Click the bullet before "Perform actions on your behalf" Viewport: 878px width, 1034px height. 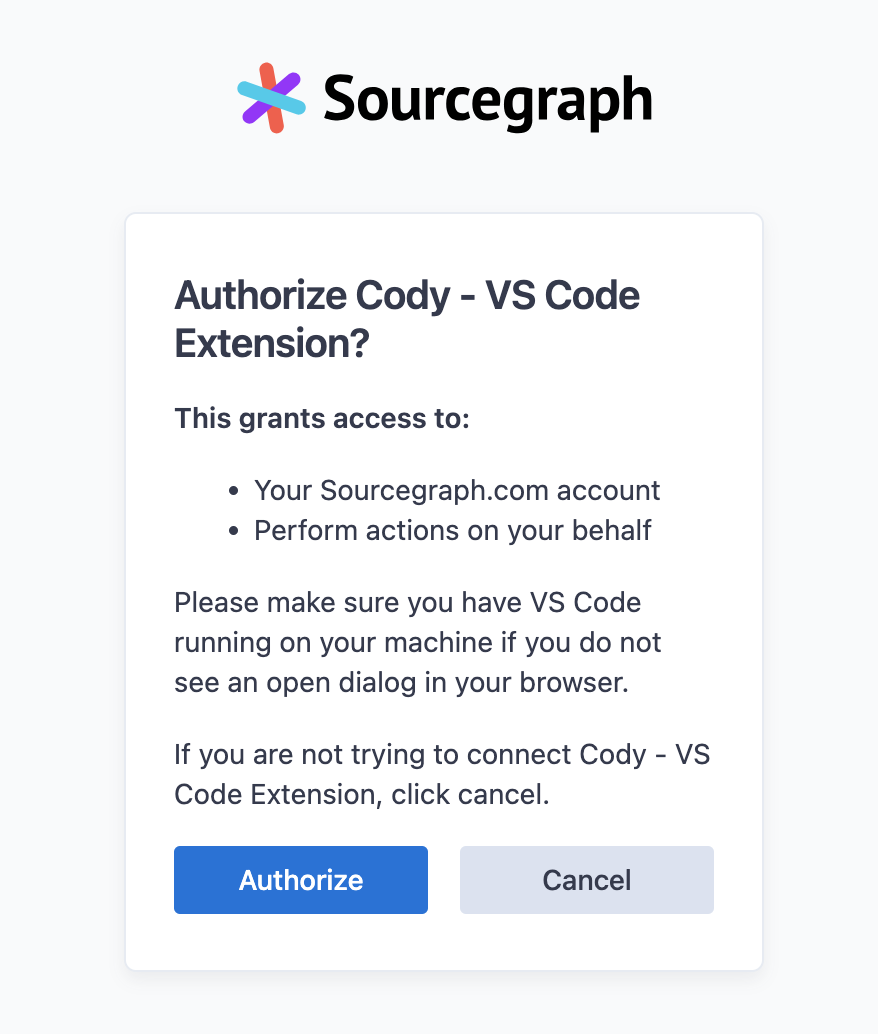(234, 531)
